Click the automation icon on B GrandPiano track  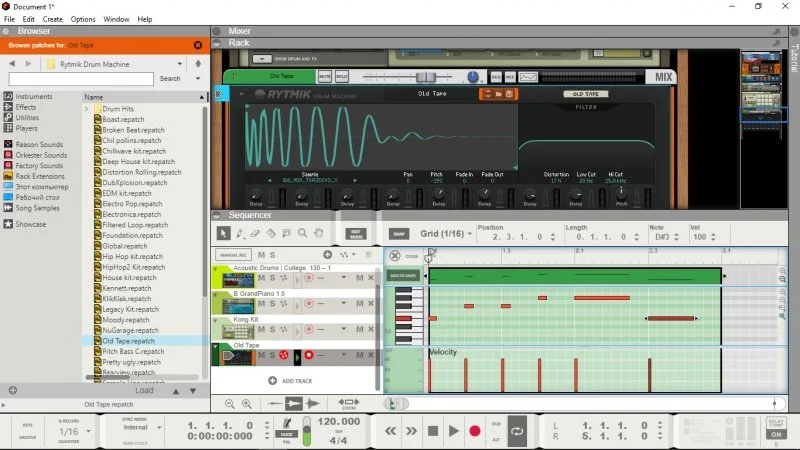point(283,304)
